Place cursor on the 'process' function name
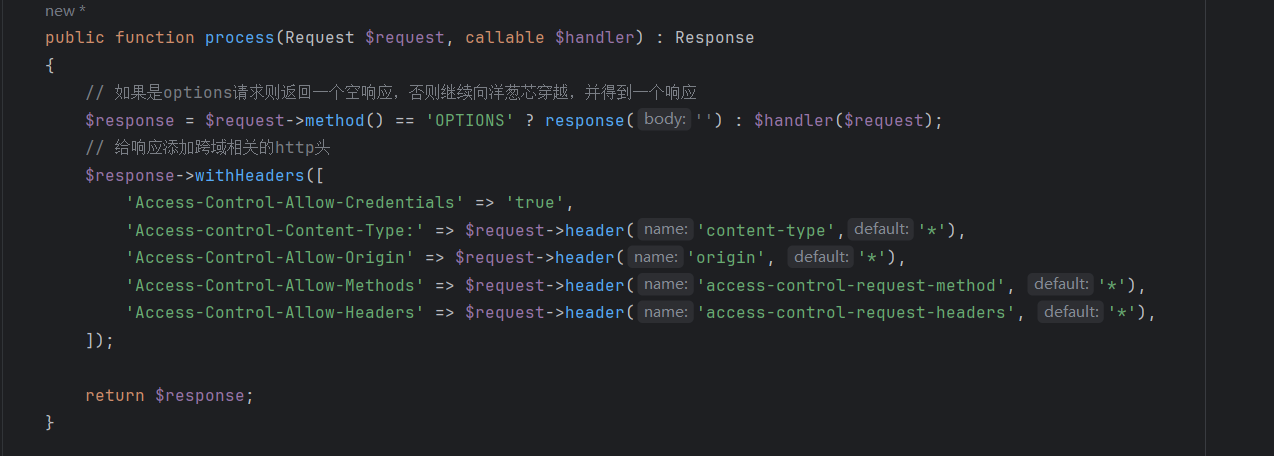 tap(240, 38)
